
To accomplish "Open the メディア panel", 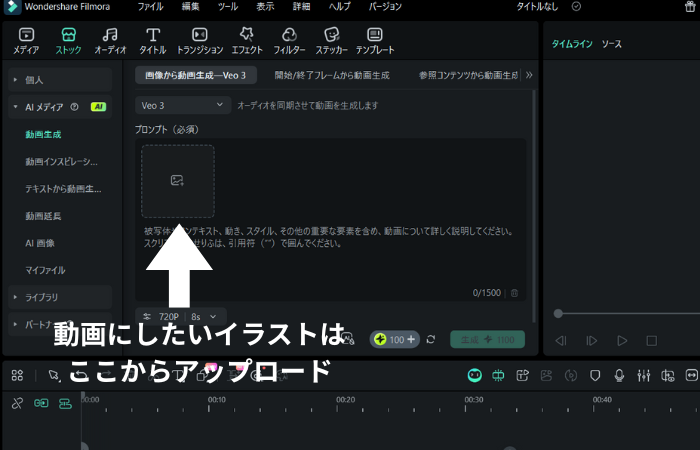I will click(26, 41).
